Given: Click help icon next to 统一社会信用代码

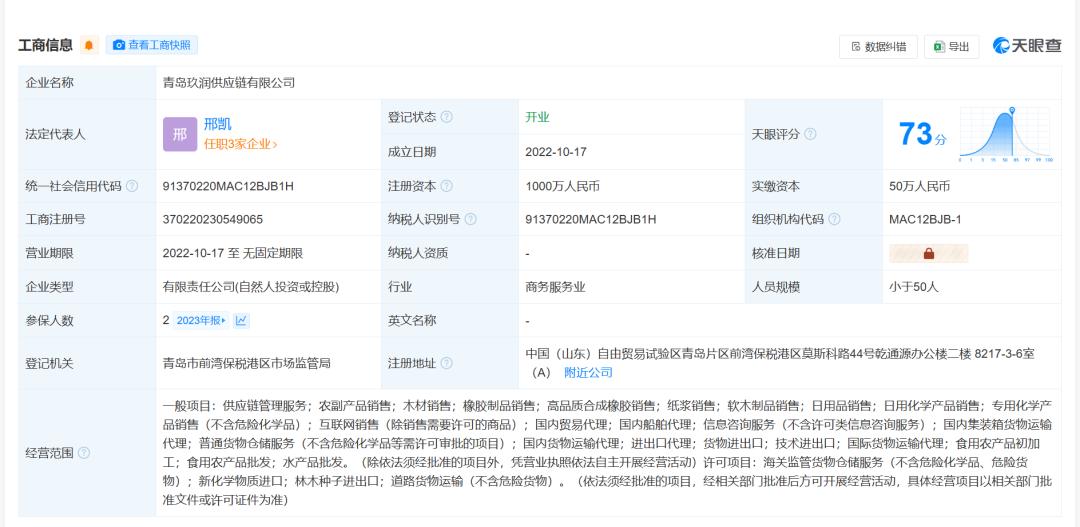Looking at the screenshot, I should [x=132, y=186].
